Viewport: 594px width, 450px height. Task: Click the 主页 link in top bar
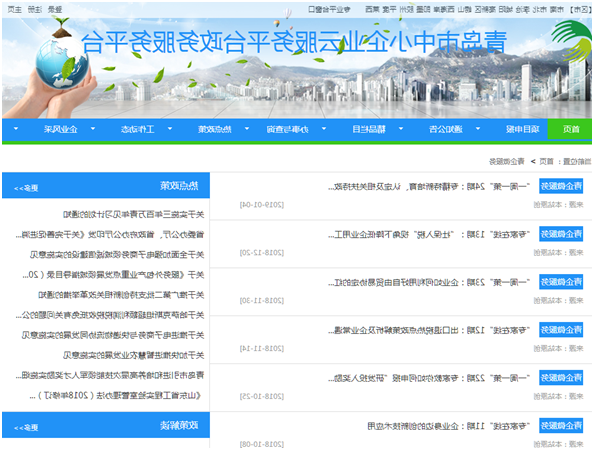(x=15, y=9)
